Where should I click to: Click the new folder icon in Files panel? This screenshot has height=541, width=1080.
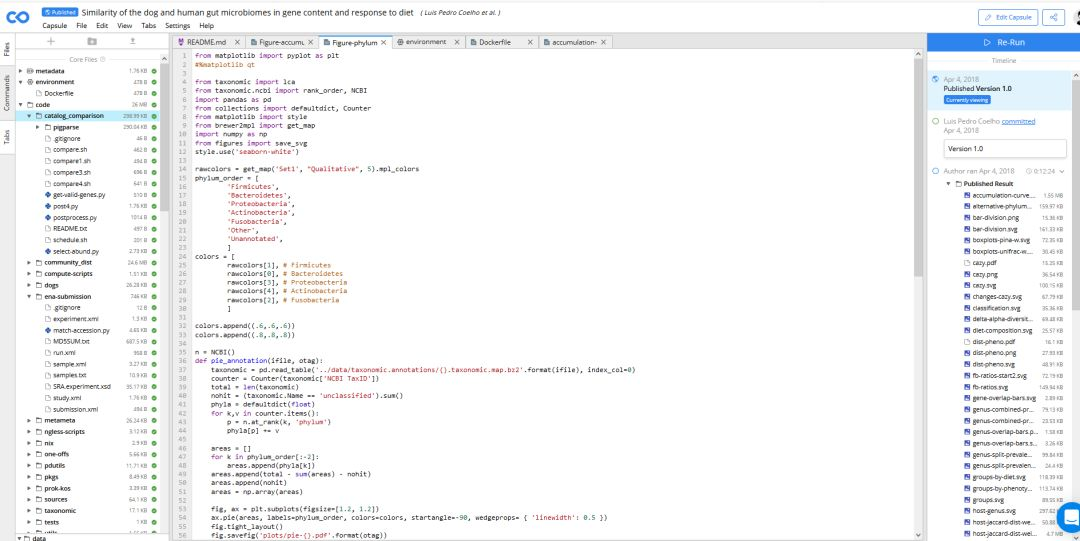coord(92,41)
